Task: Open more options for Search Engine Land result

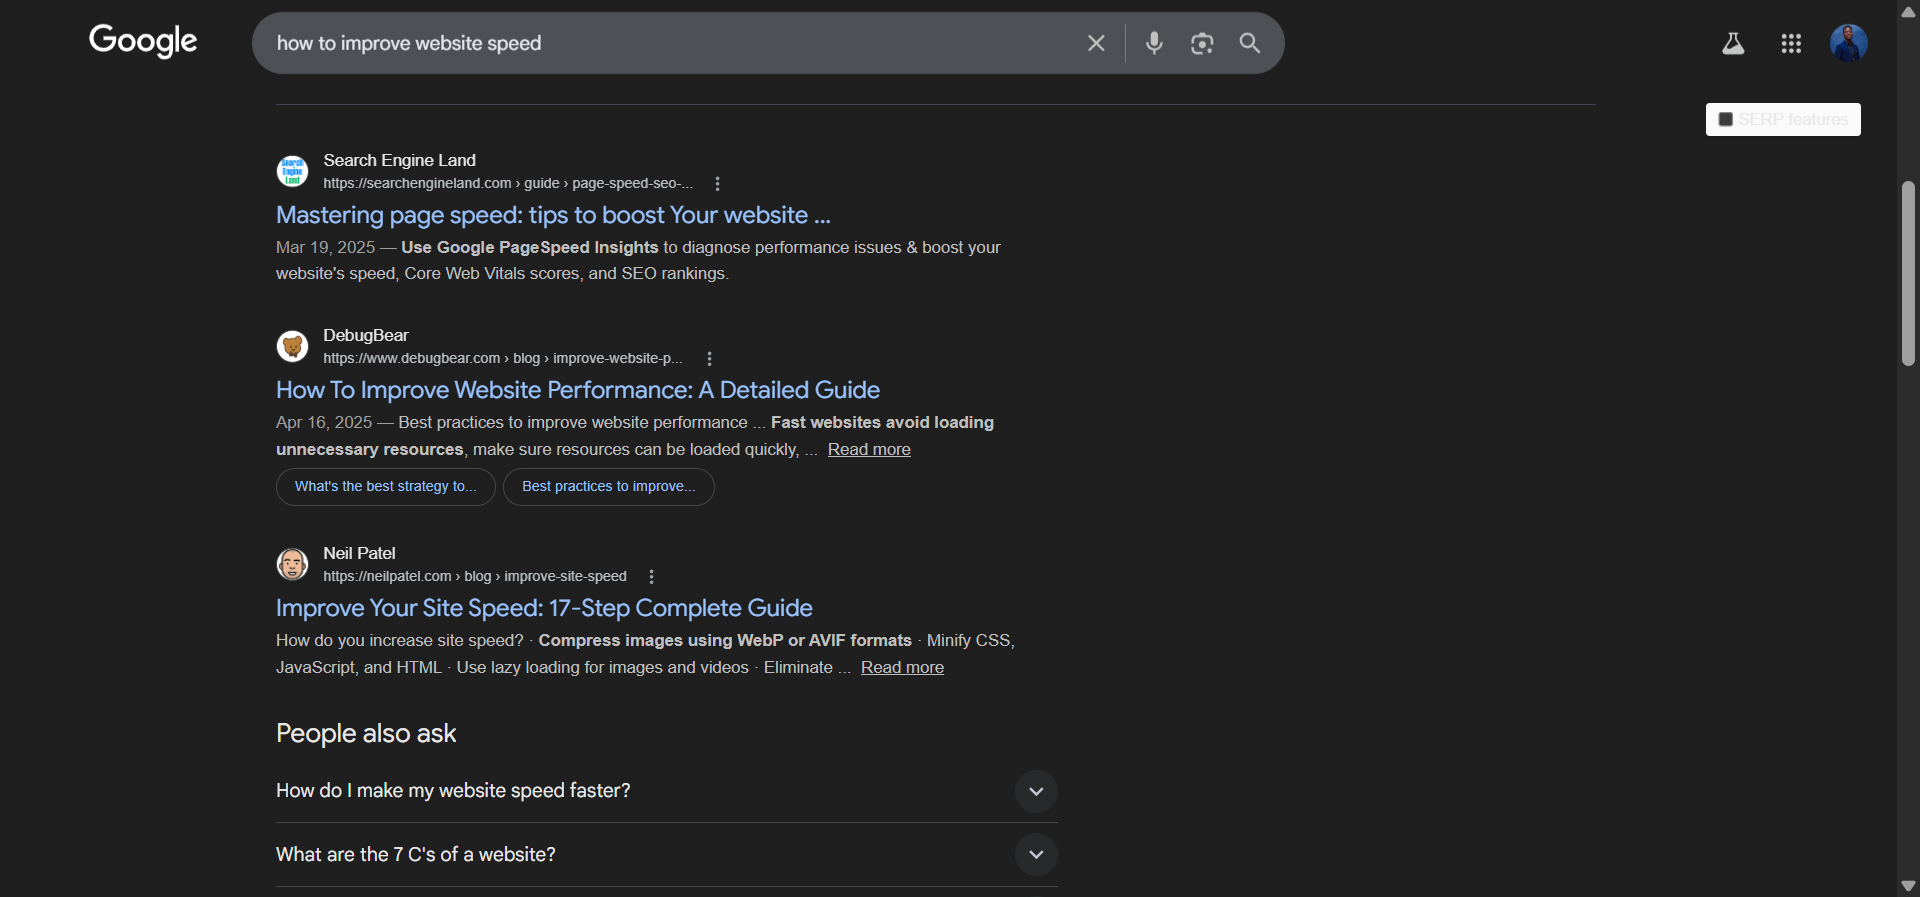Action: [x=717, y=184]
